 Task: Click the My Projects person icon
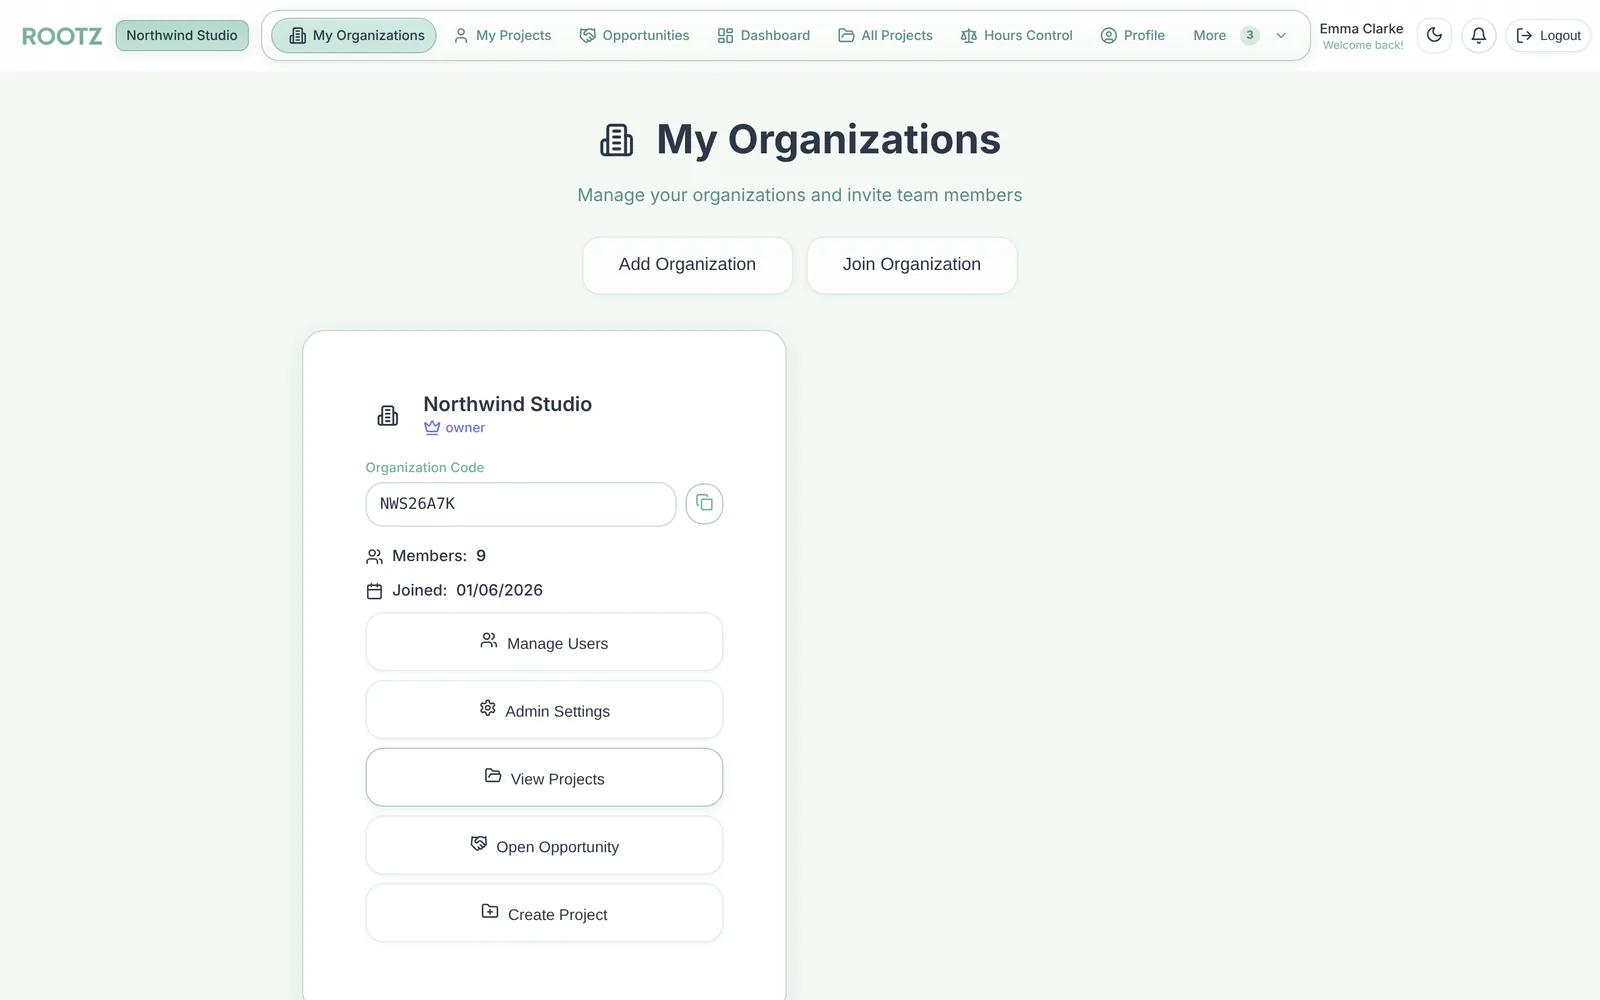point(461,36)
